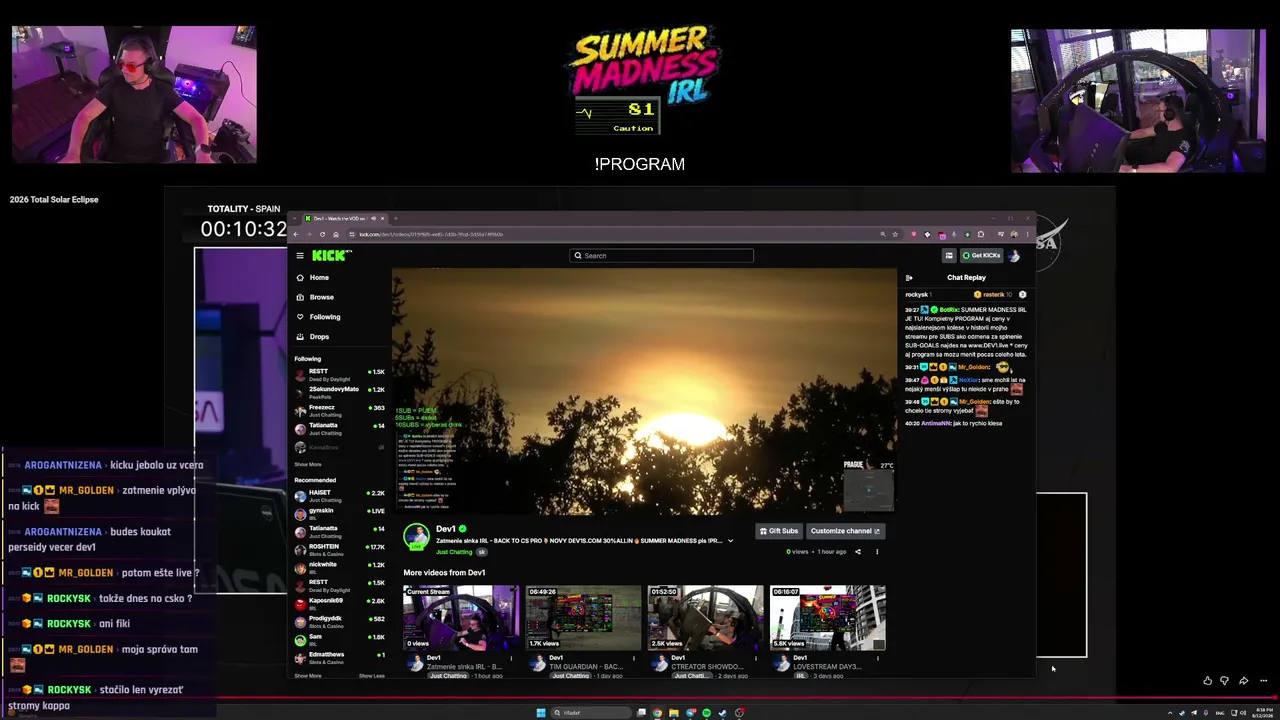
Task: Open Browse in Kick sidebar
Action: pyautogui.click(x=315, y=297)
